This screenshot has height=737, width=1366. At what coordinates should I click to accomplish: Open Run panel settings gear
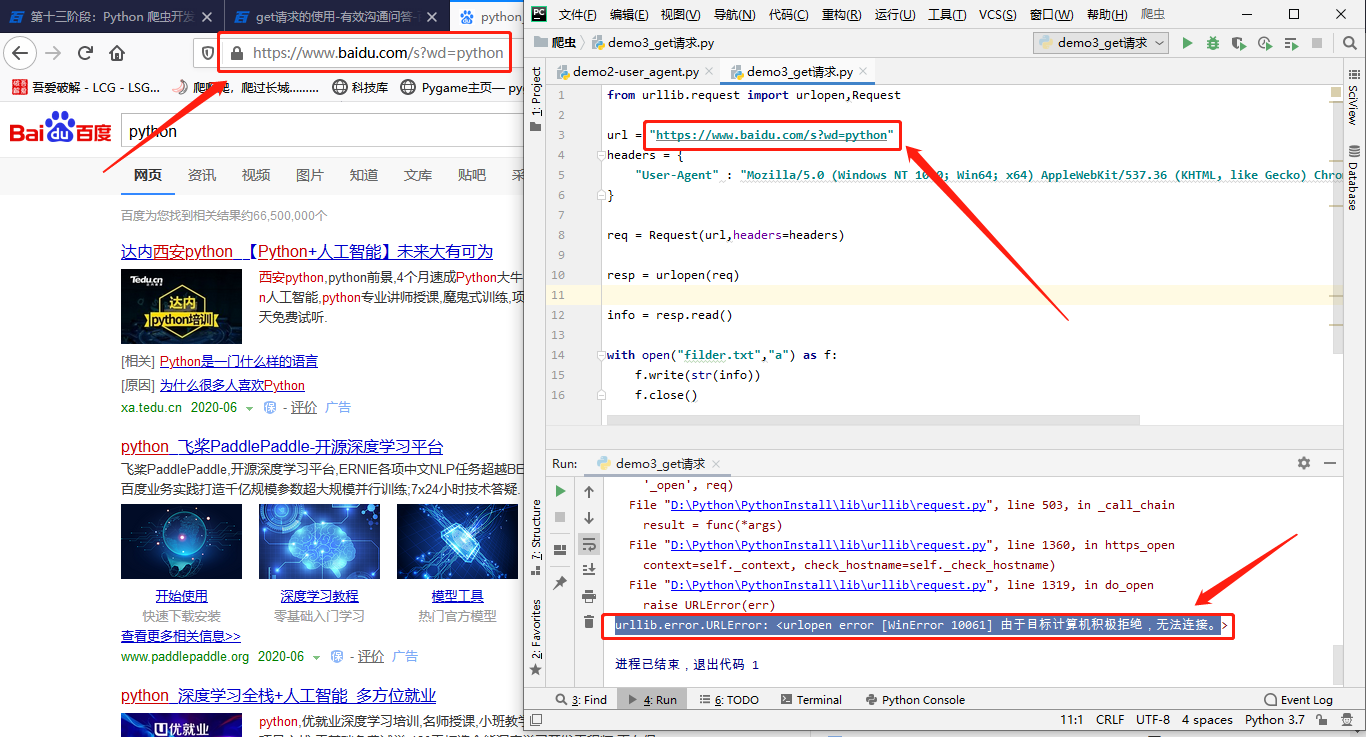tap(1304, 463)
